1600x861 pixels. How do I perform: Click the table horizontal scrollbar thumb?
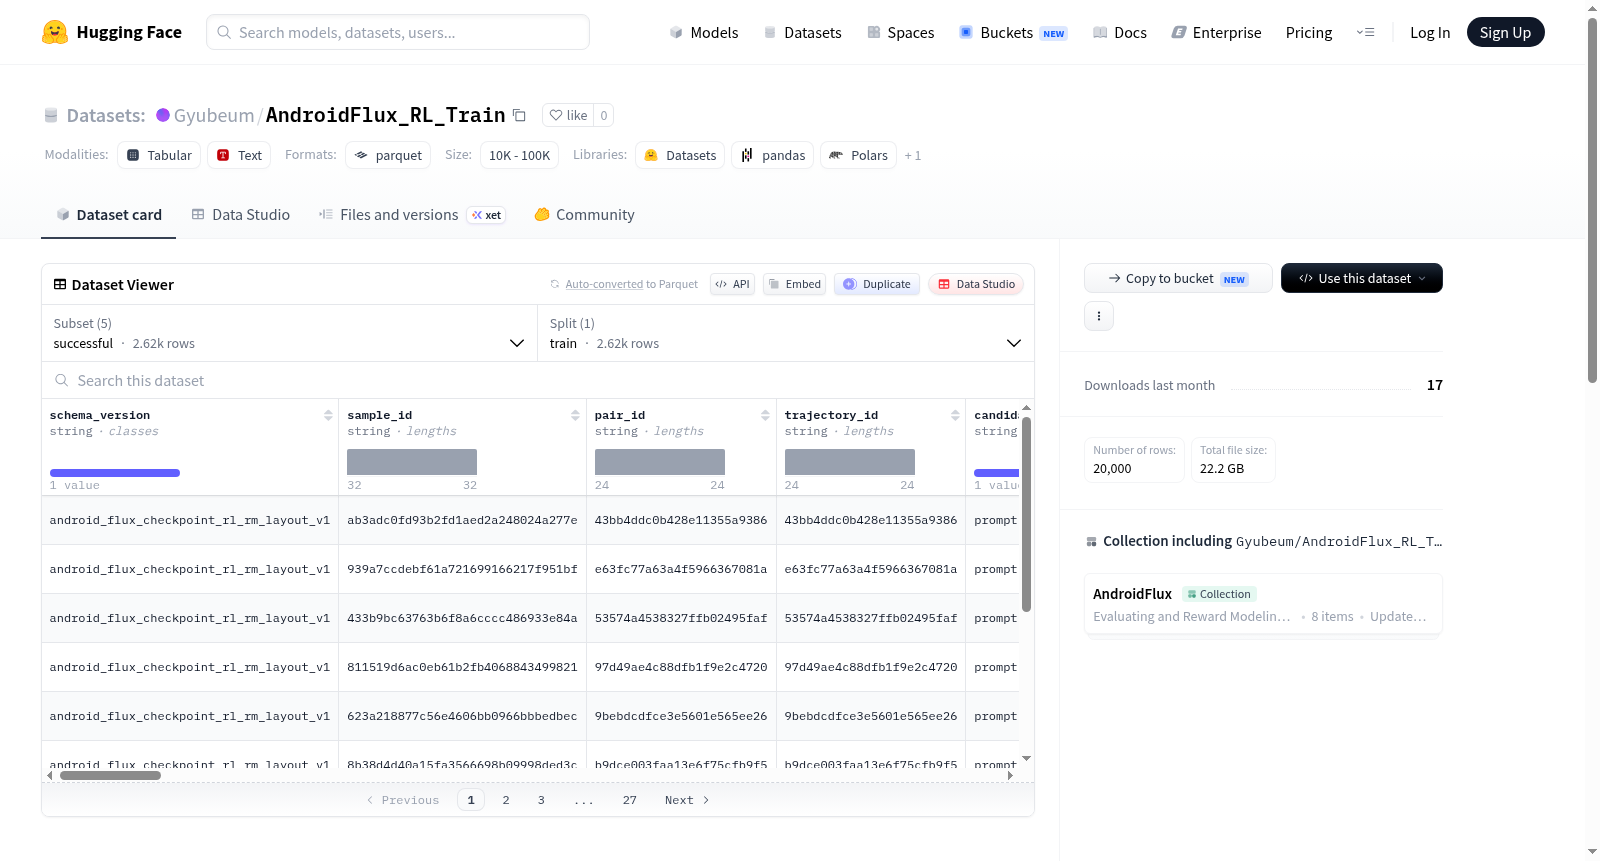pos(110,775)
